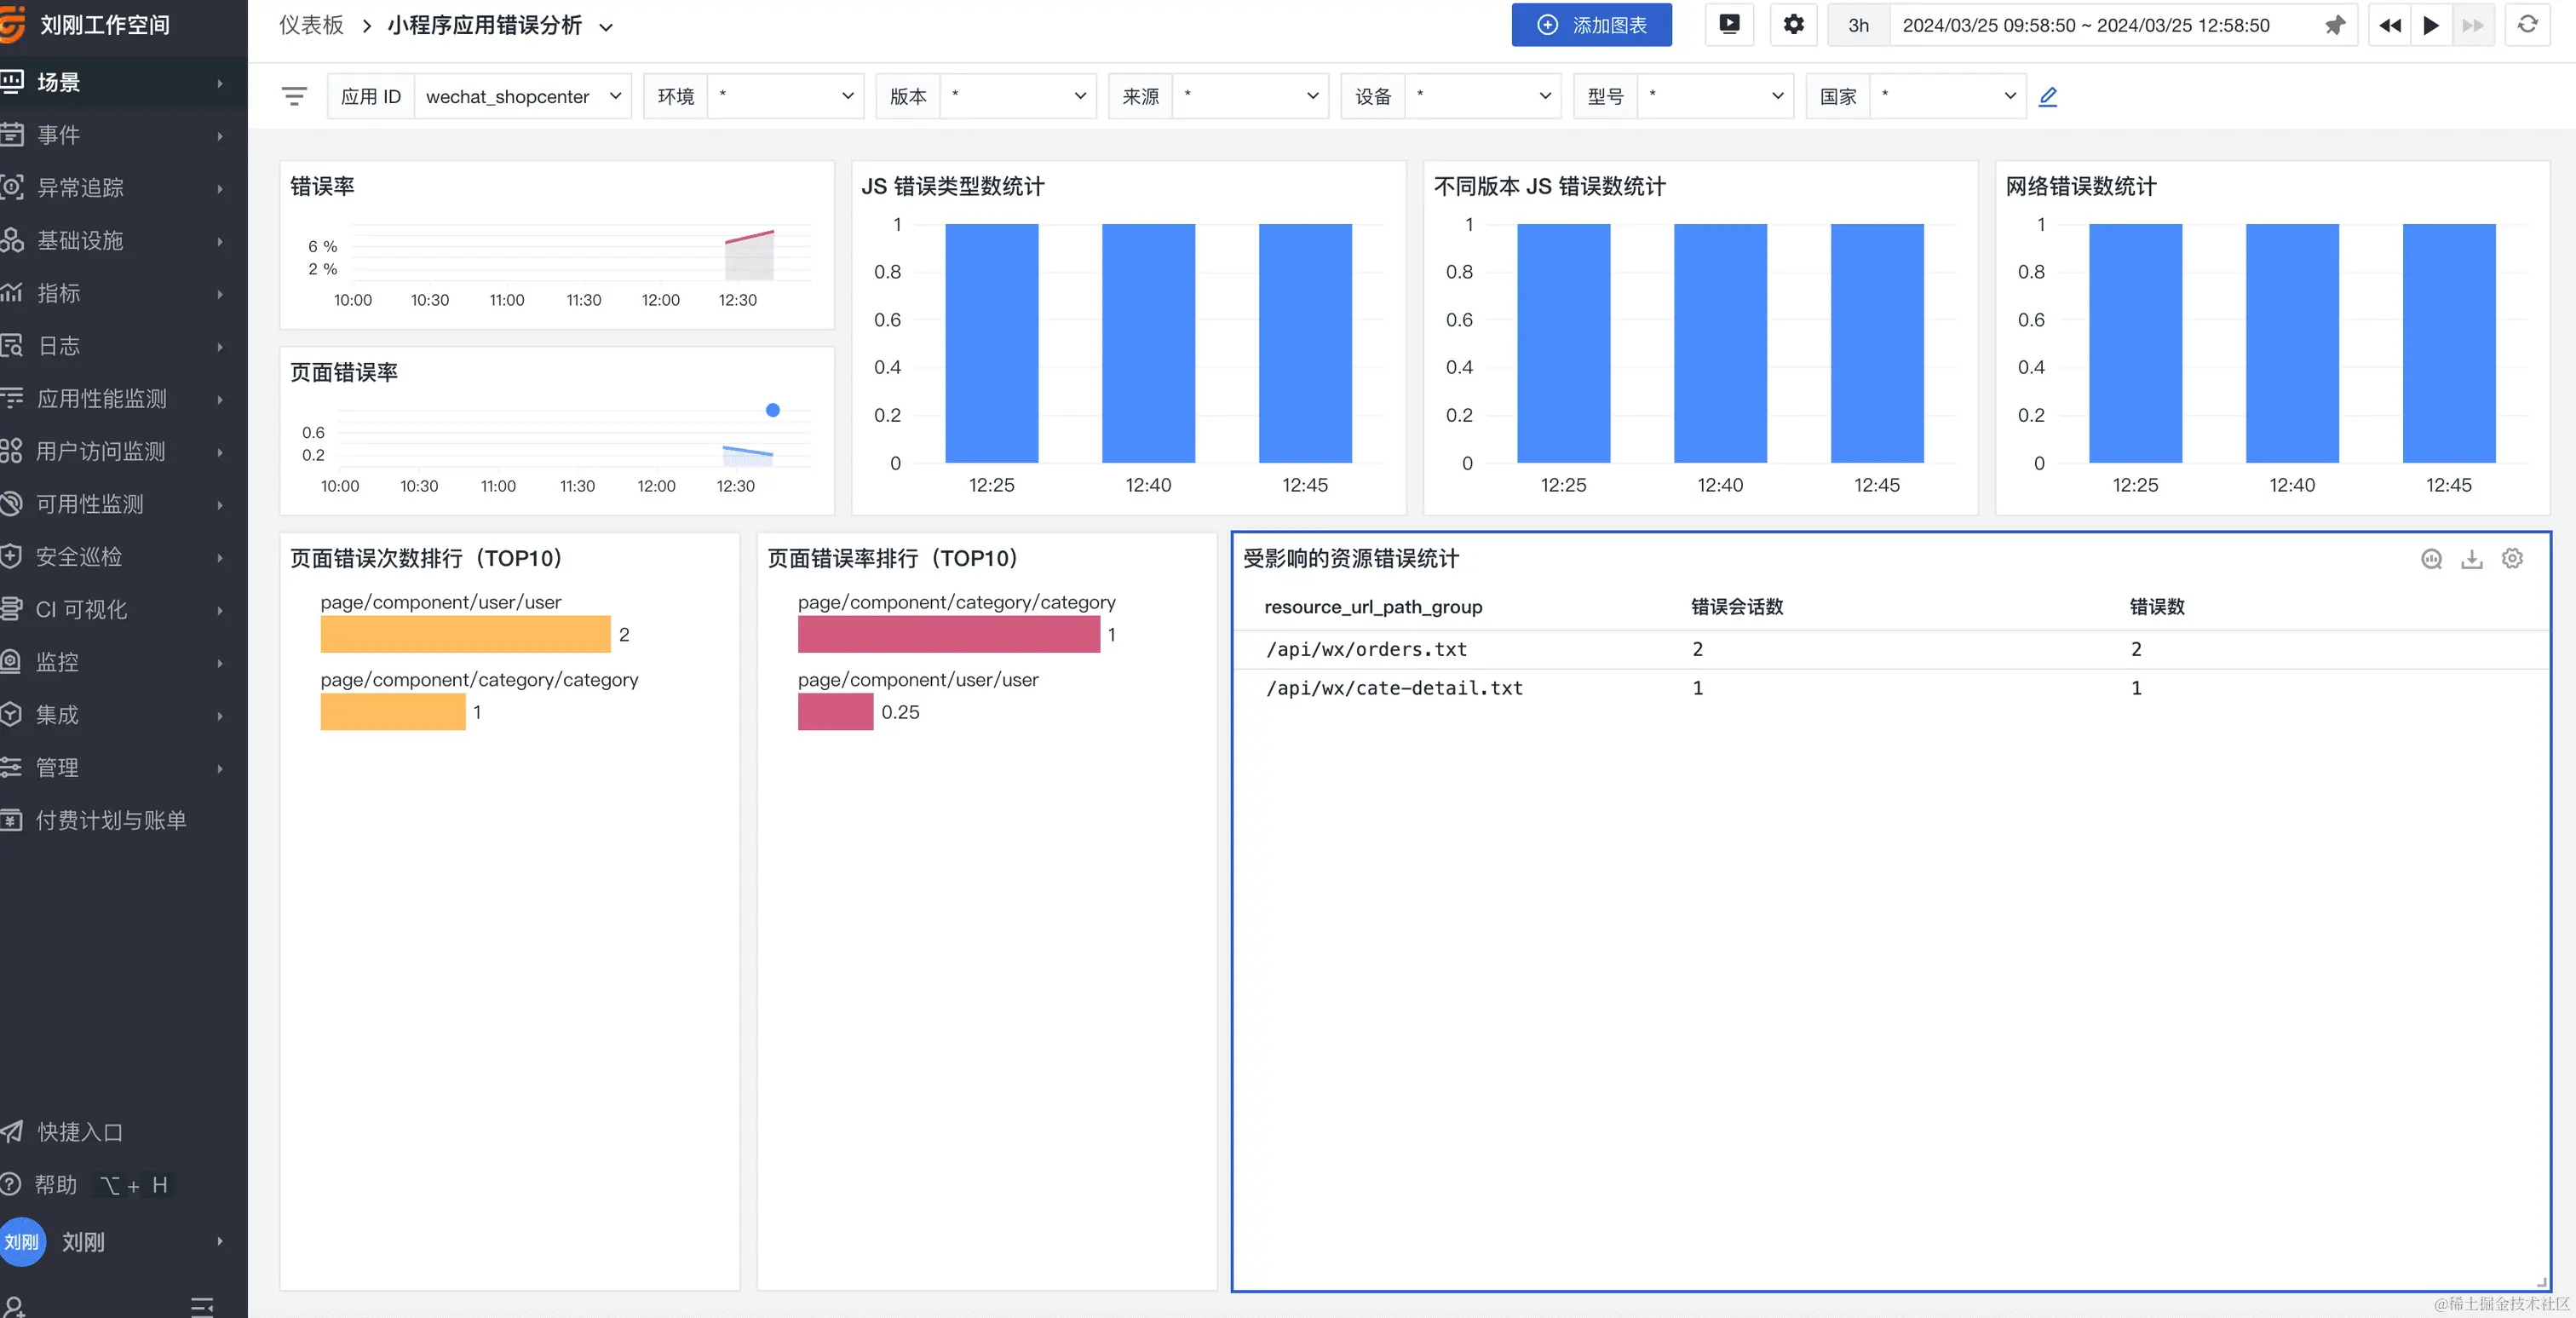Viewport: 2576px width, 1318px height.
Task: Toggle the filter bar lines icon
Action: pyautogui.click(x=294, y=96)
